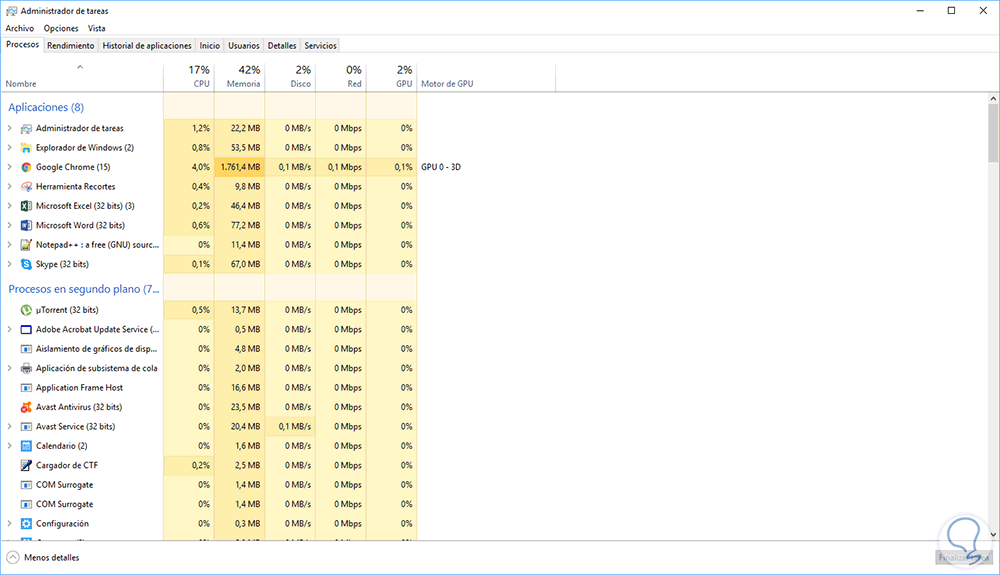1000x575 pixels.
Task: Click the Configuración gear icon
Action: (26, 524)
